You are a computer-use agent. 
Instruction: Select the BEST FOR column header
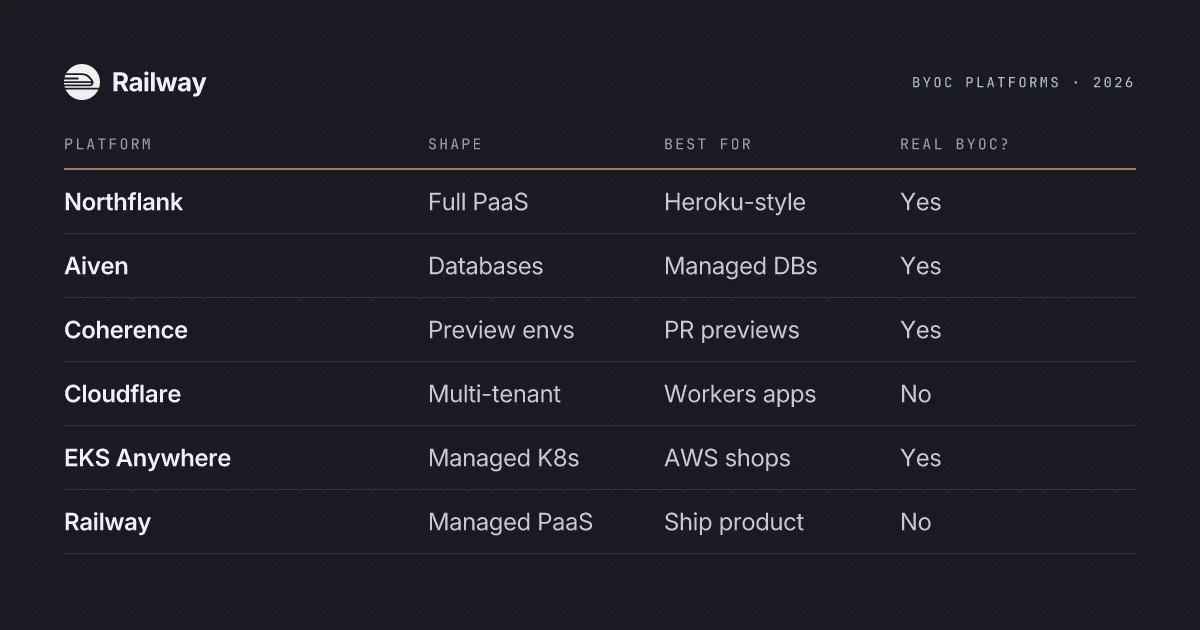point(708,144)
